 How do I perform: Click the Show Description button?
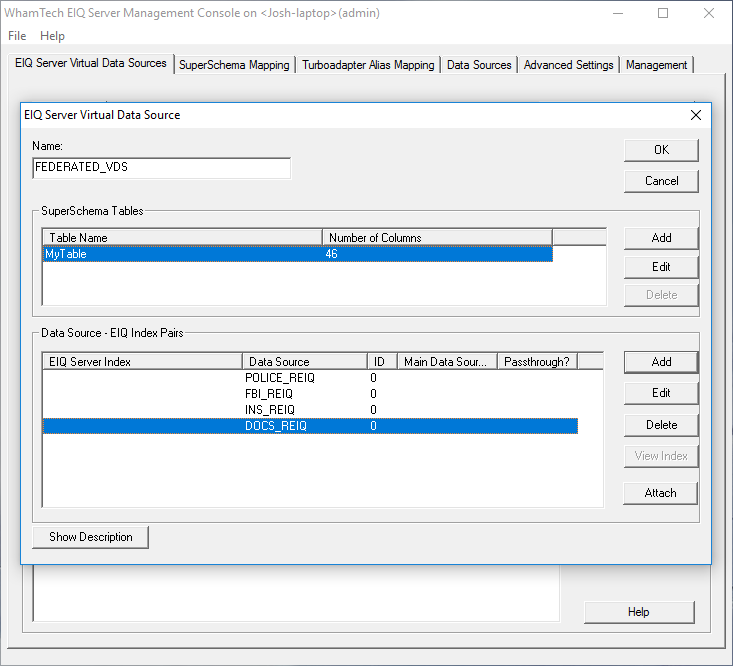(91, 537)
